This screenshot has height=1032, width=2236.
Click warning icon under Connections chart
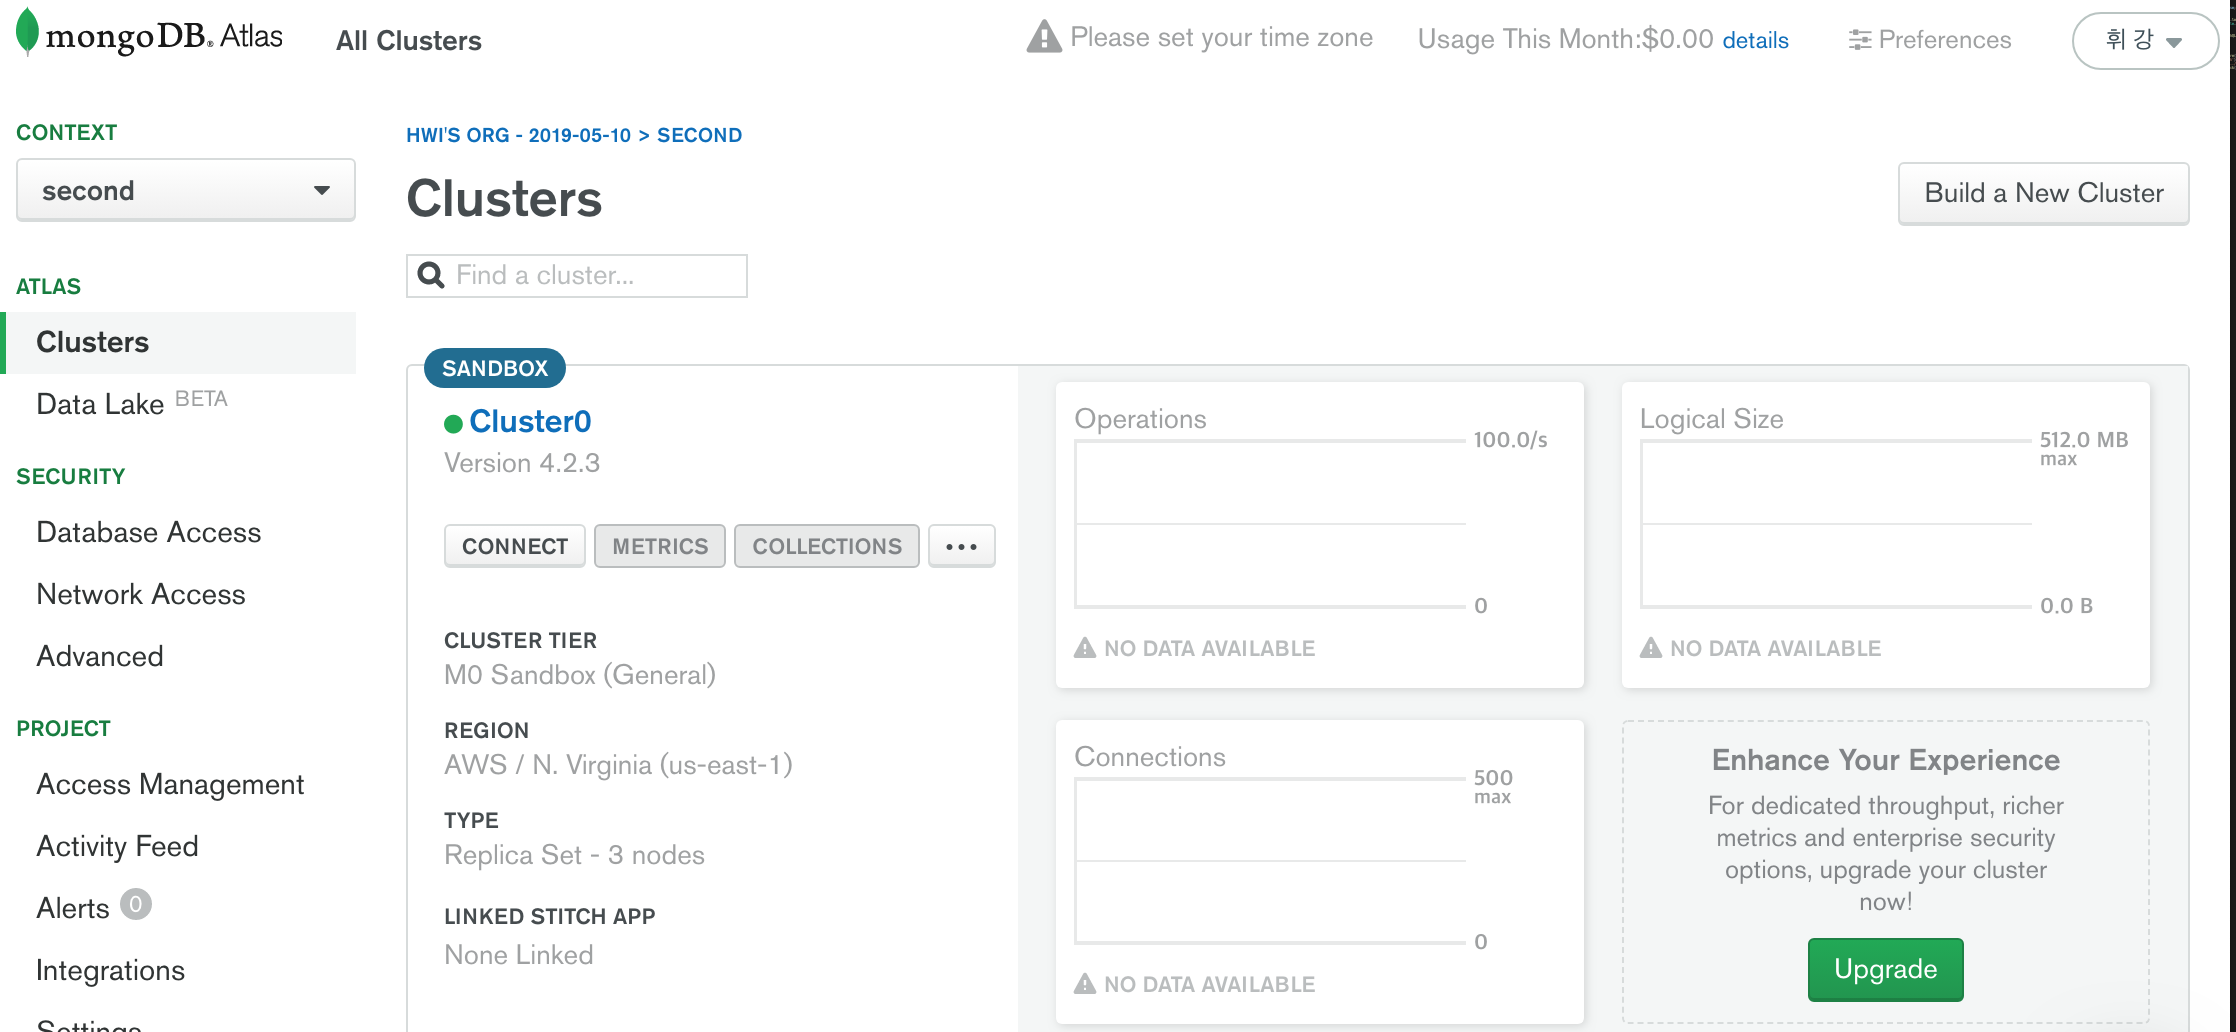pyautogui.click(x=1085, y=984)
